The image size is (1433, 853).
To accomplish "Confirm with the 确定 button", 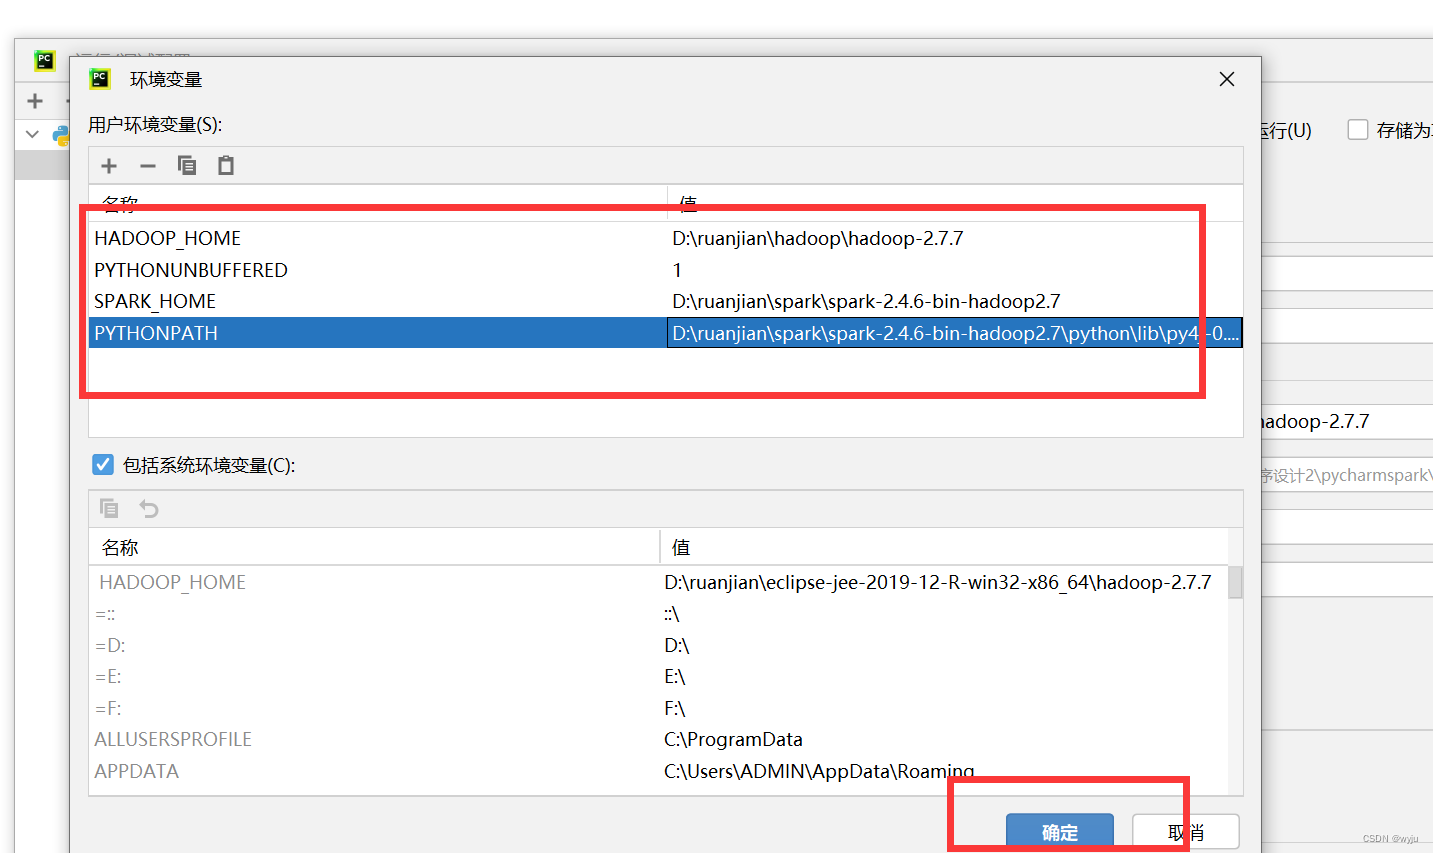I will point(1060,832).
